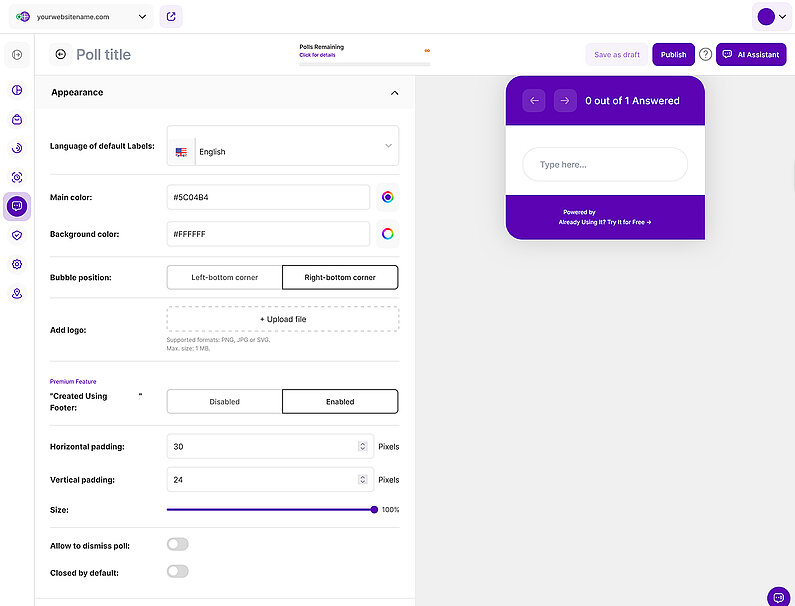This screenshot has height=606, width=795.
Task: Select Left-bottom corner bubble position
Action: [x=225, y=277]
